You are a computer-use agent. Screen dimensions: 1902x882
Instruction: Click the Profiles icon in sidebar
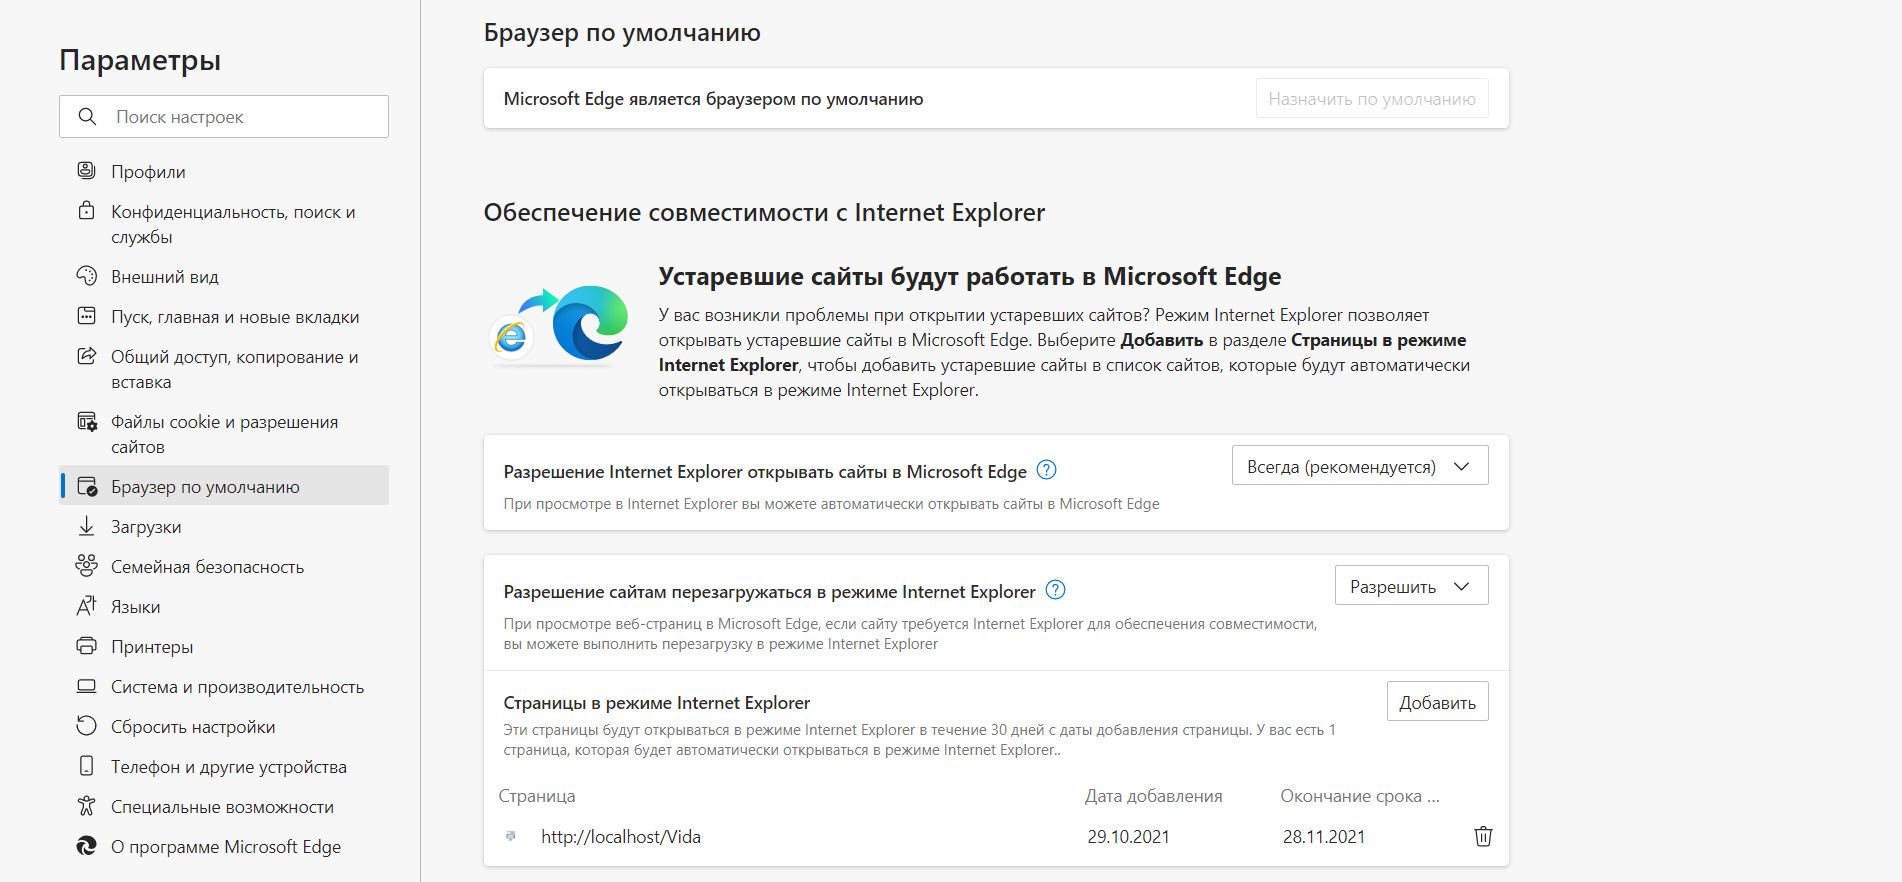pos(87,171)
